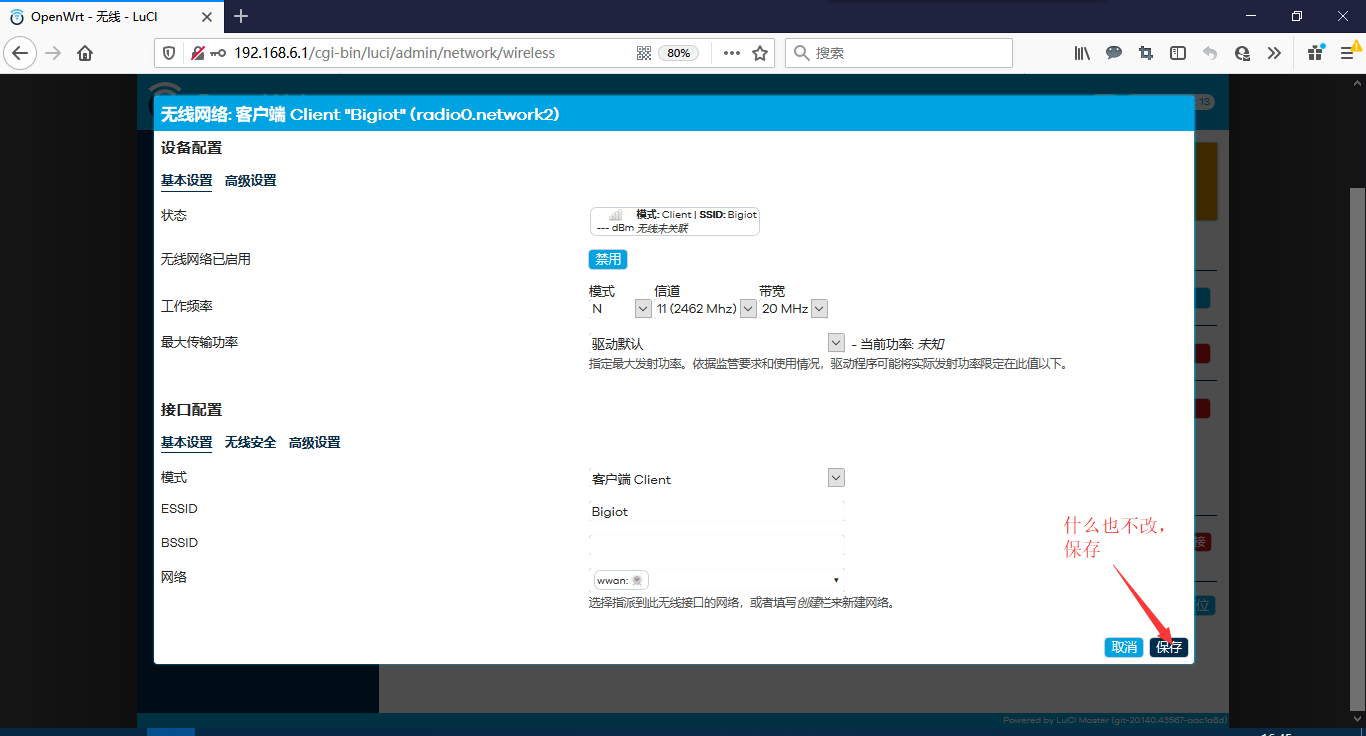Open page actions three-dot menu
This screenshot has height=736, width=1366.
[x=732, y=53]
